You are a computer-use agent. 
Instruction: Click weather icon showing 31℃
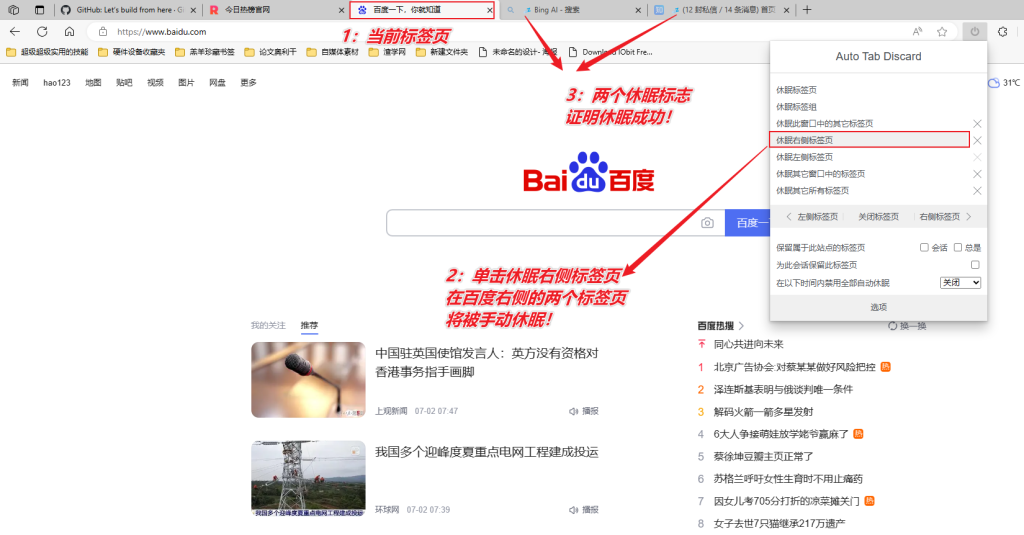(993, 83)
